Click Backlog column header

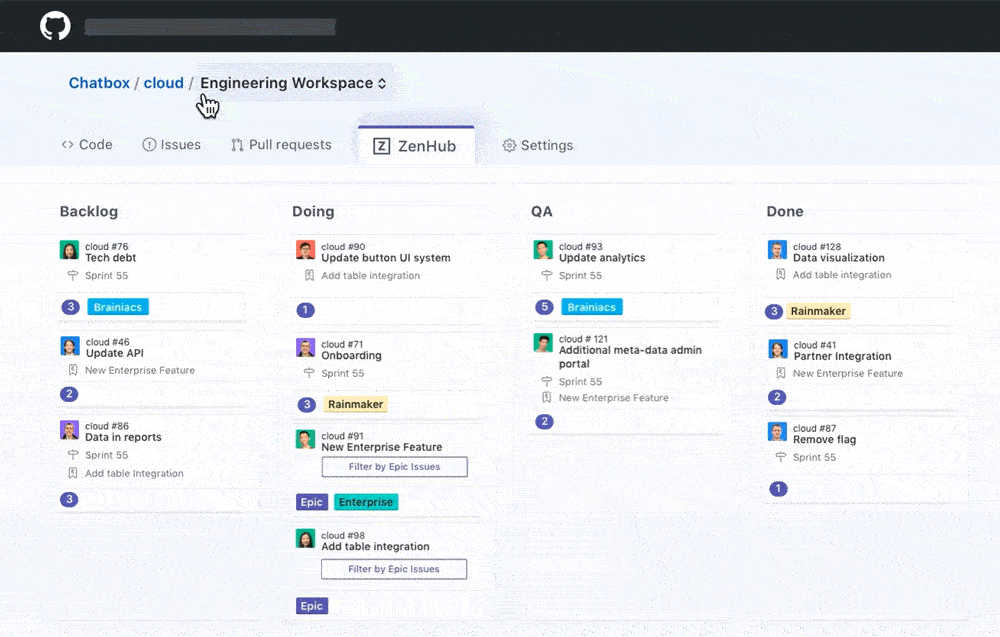89,212
